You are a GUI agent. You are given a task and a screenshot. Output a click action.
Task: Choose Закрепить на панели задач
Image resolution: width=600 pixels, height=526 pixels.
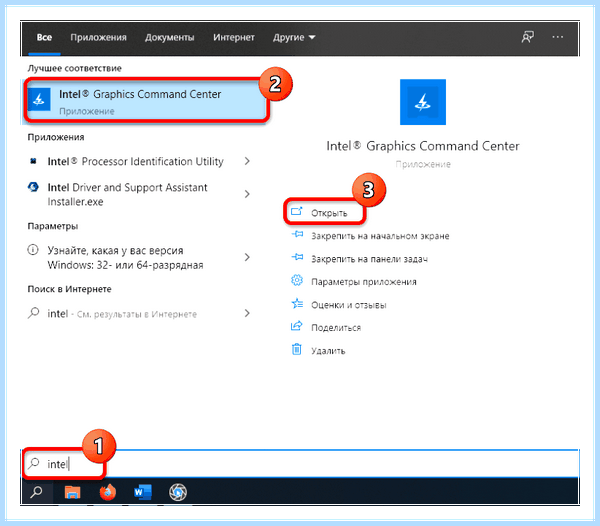tap(369, 259)
